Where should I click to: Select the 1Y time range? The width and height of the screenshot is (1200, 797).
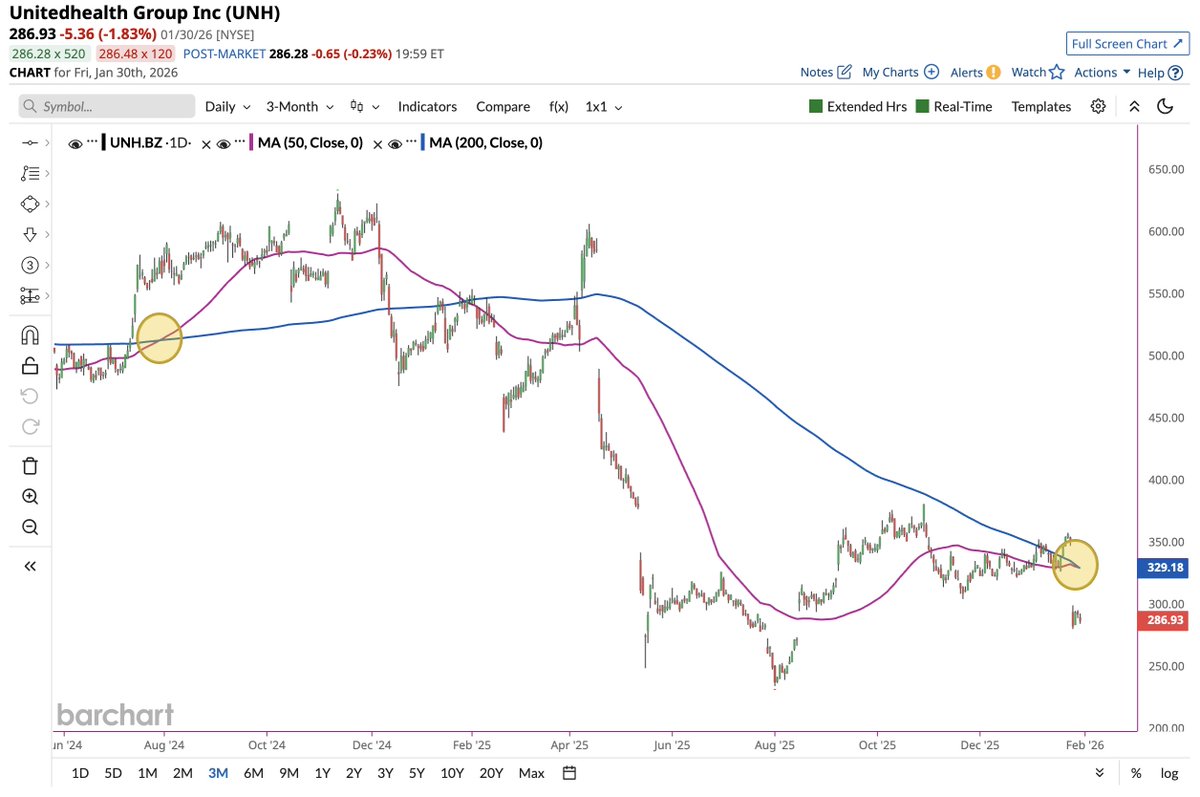[x=322, y=773]
